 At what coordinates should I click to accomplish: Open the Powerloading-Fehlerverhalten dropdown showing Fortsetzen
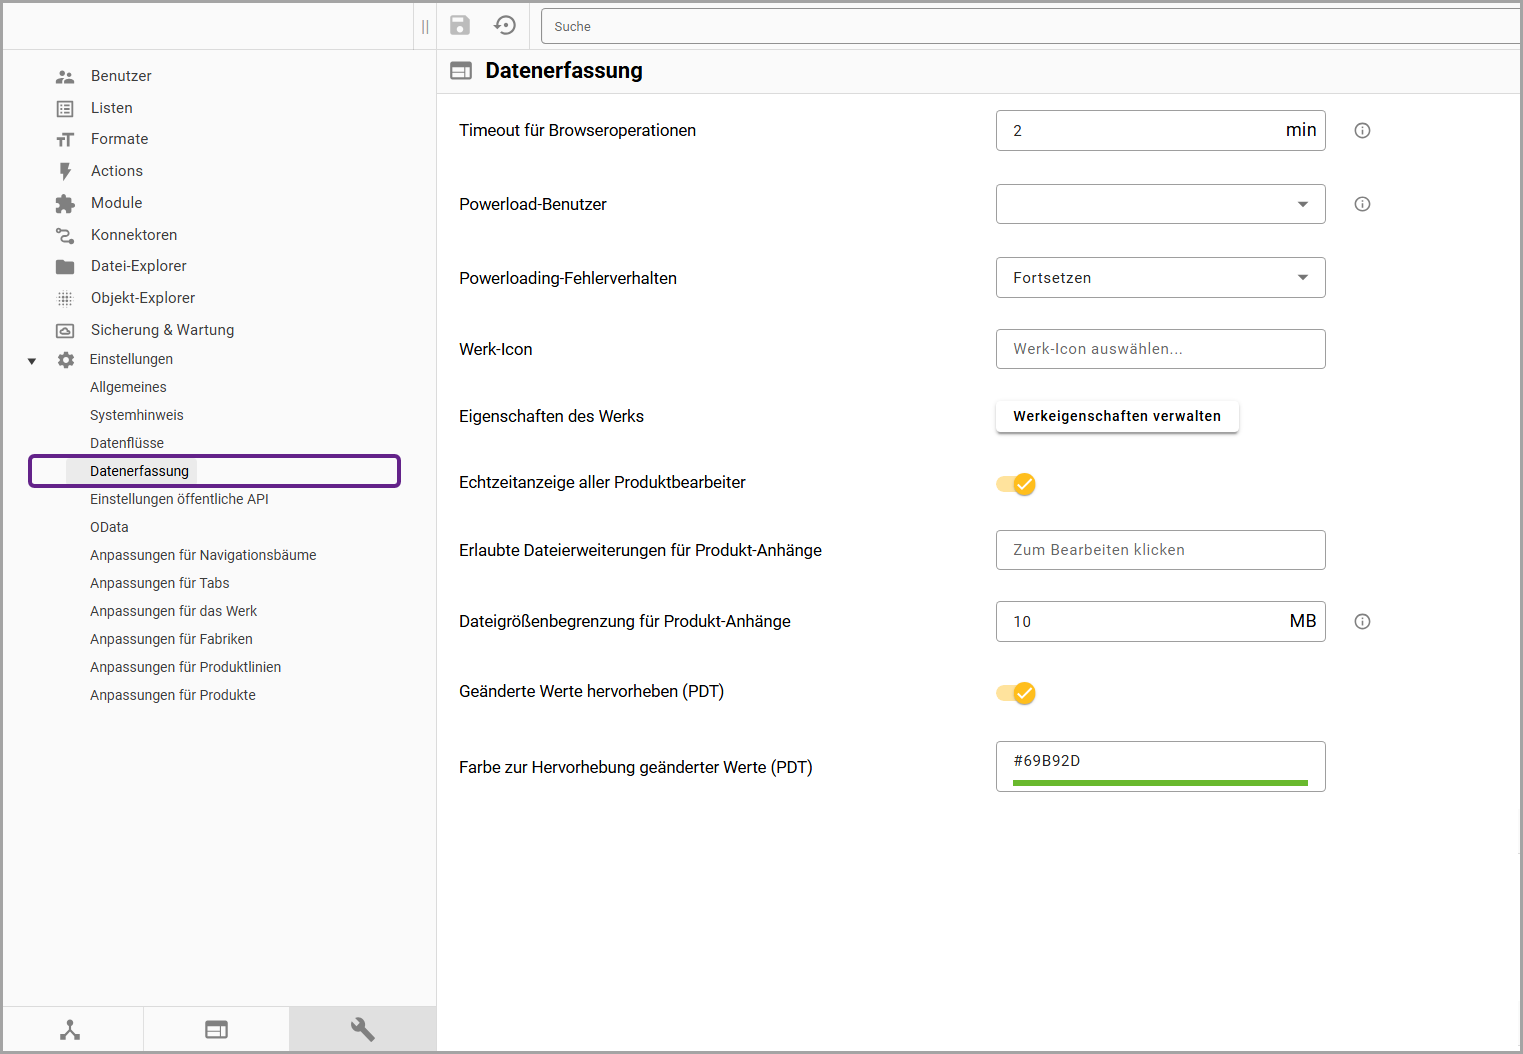coord(1160,278)
